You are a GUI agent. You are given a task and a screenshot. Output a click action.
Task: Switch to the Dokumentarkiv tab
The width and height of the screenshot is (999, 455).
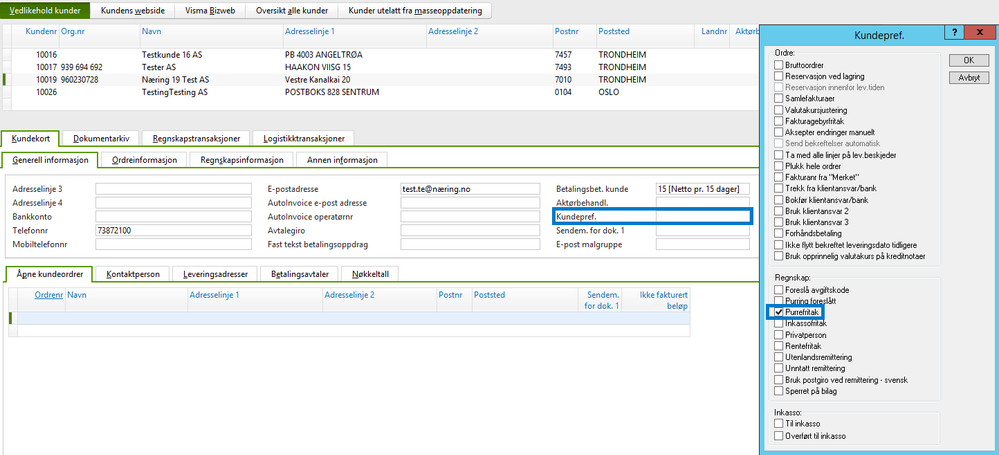[101, 138]
